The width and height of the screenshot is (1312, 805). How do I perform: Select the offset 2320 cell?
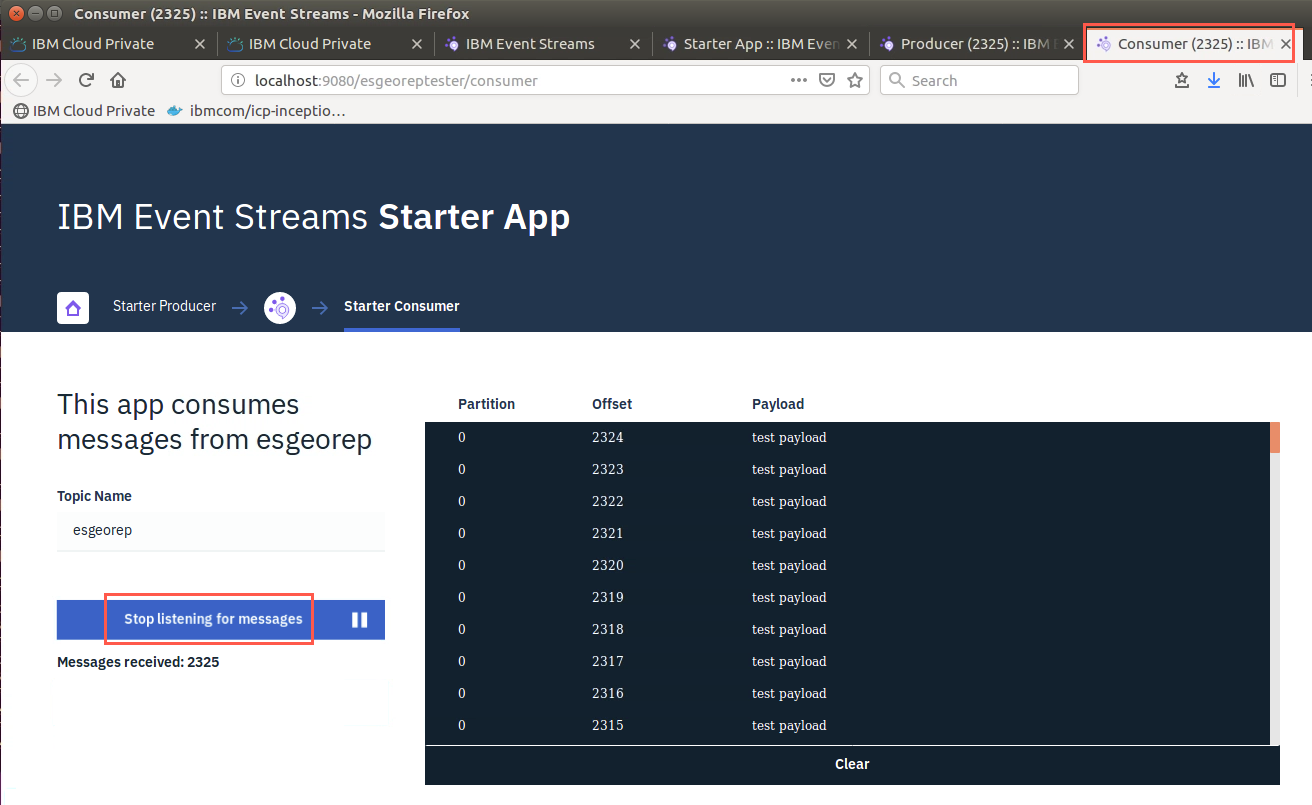(608, 566)
